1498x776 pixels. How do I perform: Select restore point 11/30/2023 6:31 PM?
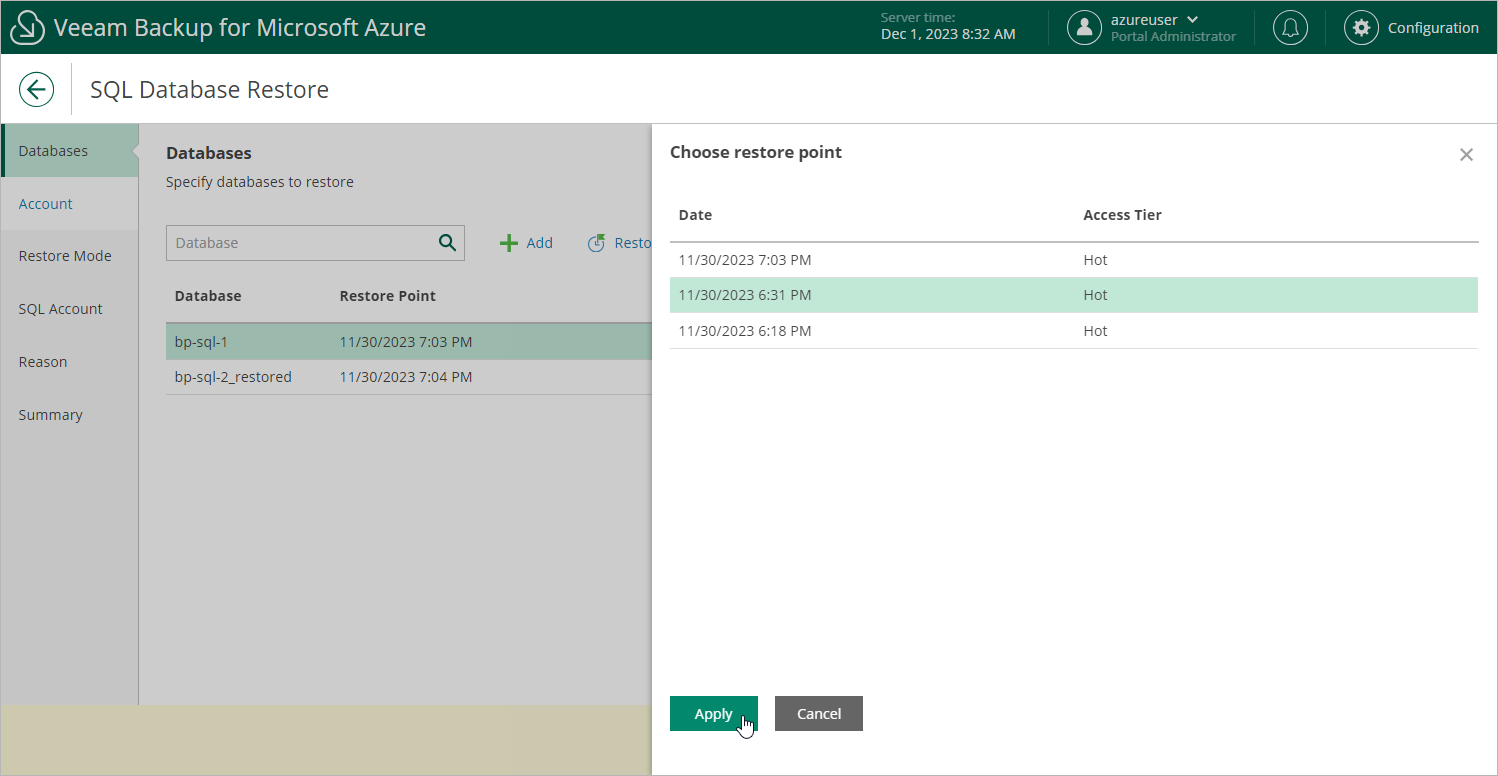click(1073, 295)
